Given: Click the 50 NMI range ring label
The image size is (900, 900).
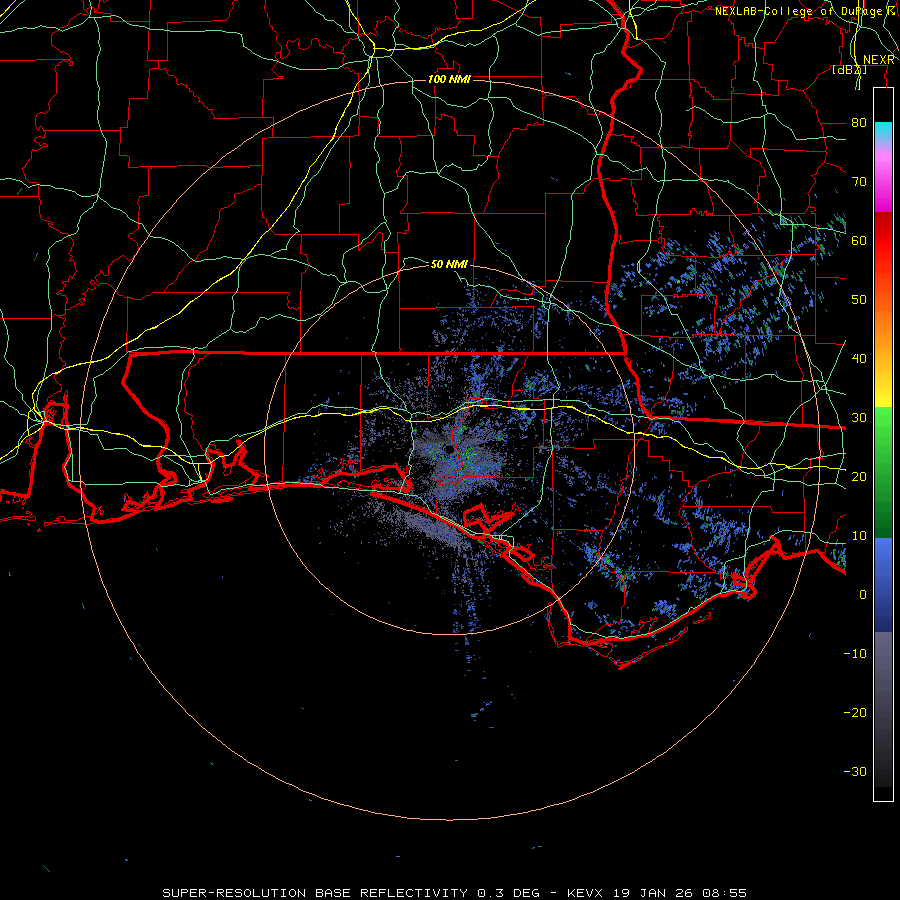Looking at the screenshot, I should [449, 264].
